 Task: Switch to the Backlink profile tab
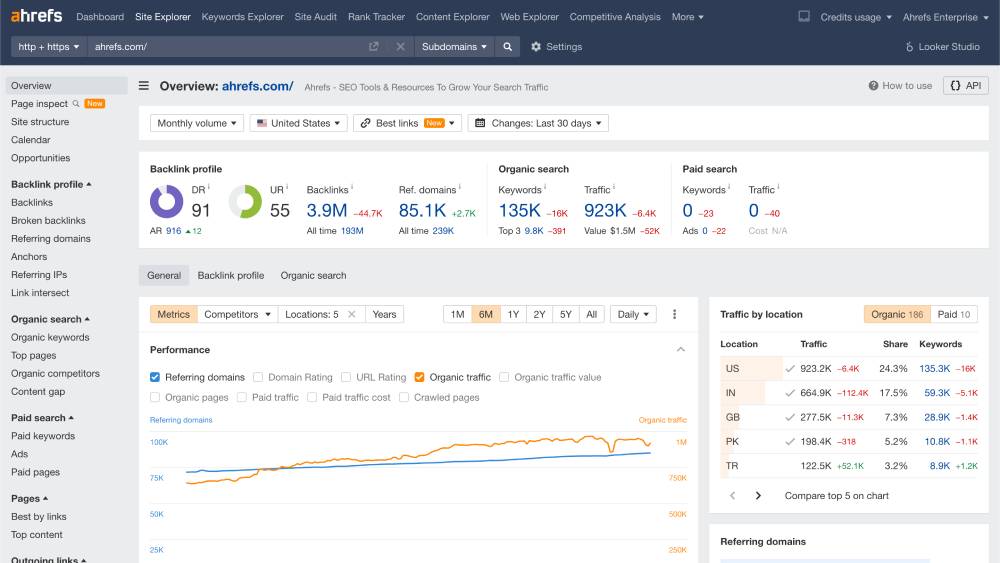(x=230, y=275)
